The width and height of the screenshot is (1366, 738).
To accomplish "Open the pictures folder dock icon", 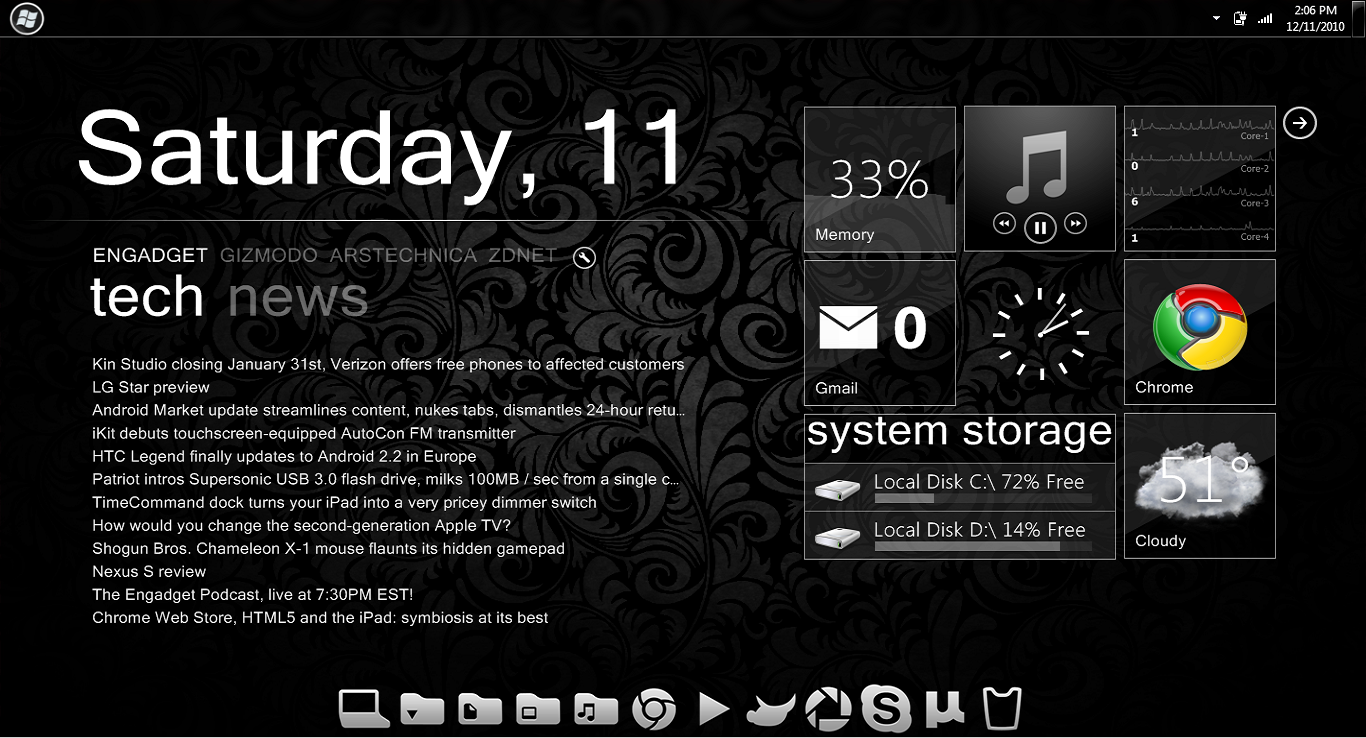I will [538, 709].
